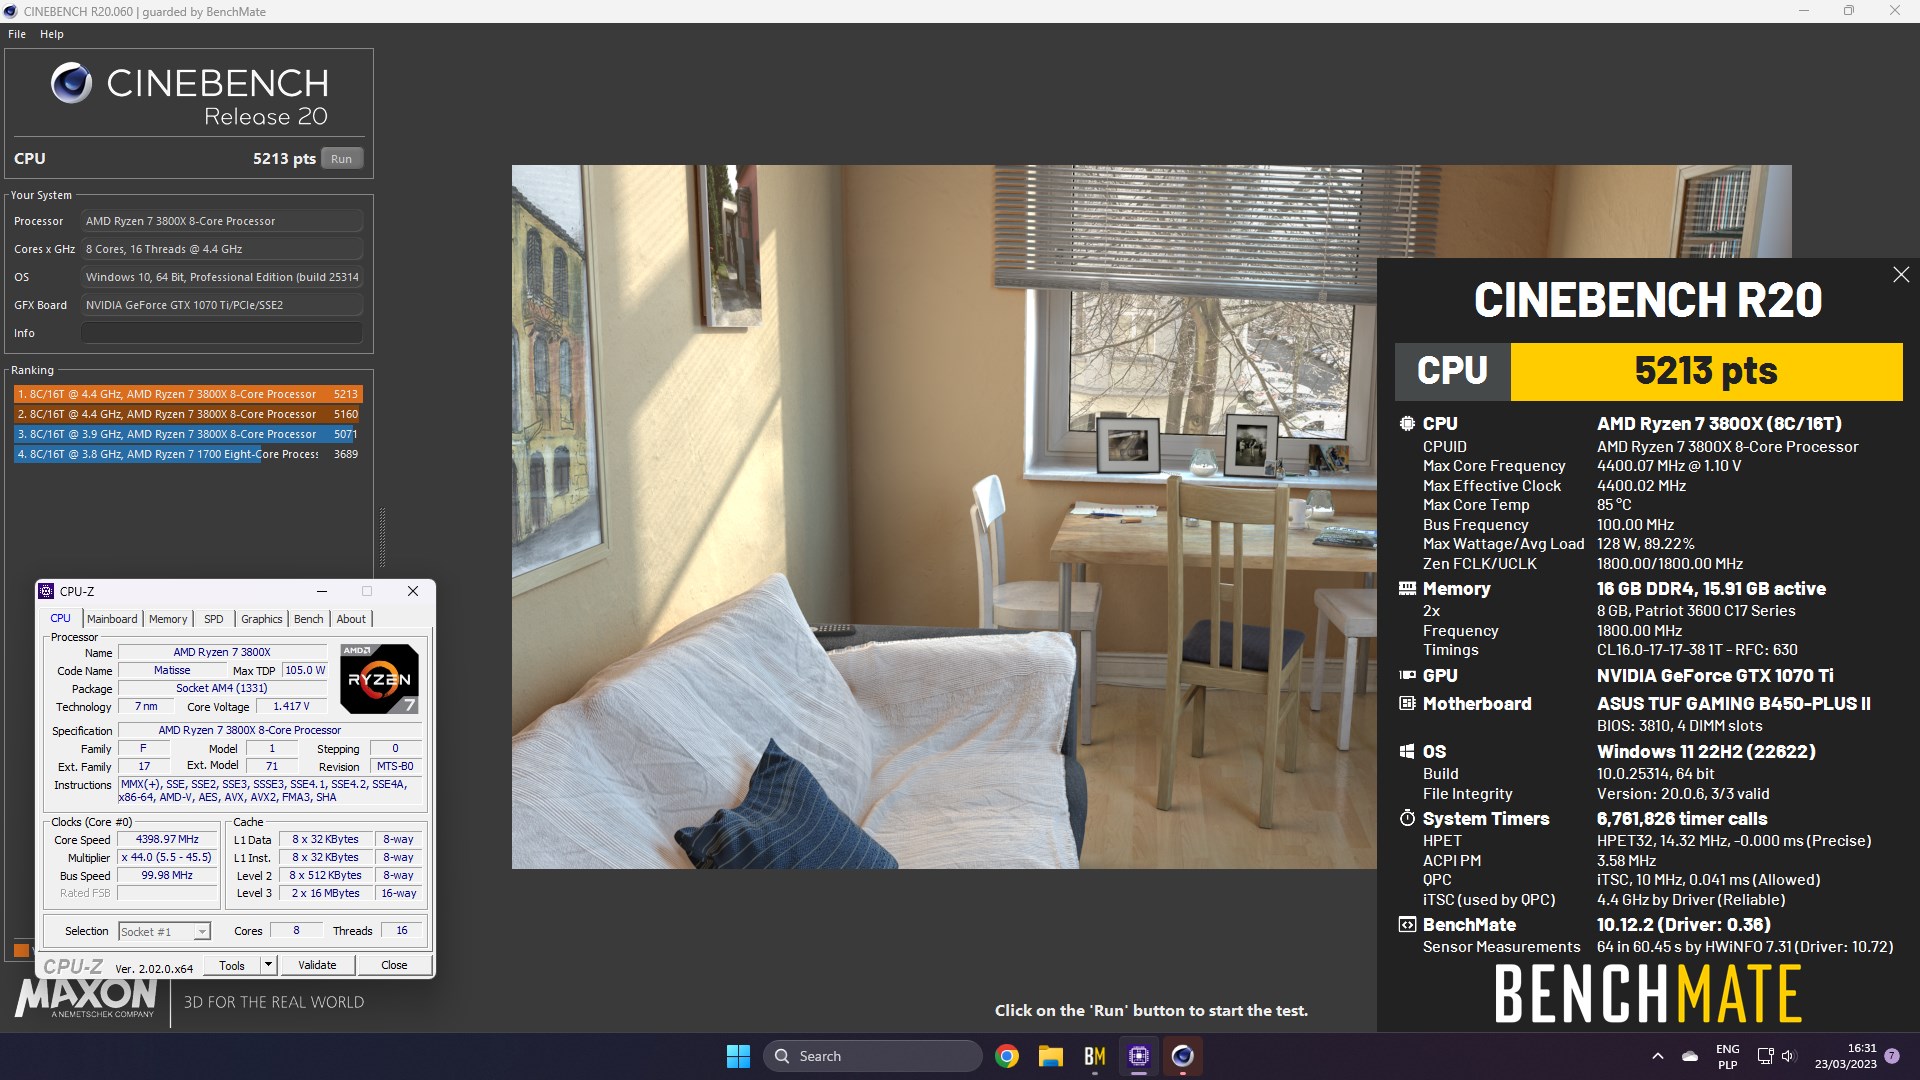The width and height of the screenshot is (1920, 1080).
Task: Select ranking row 3 at 3.9 GHz
Action: coord(188,434)
